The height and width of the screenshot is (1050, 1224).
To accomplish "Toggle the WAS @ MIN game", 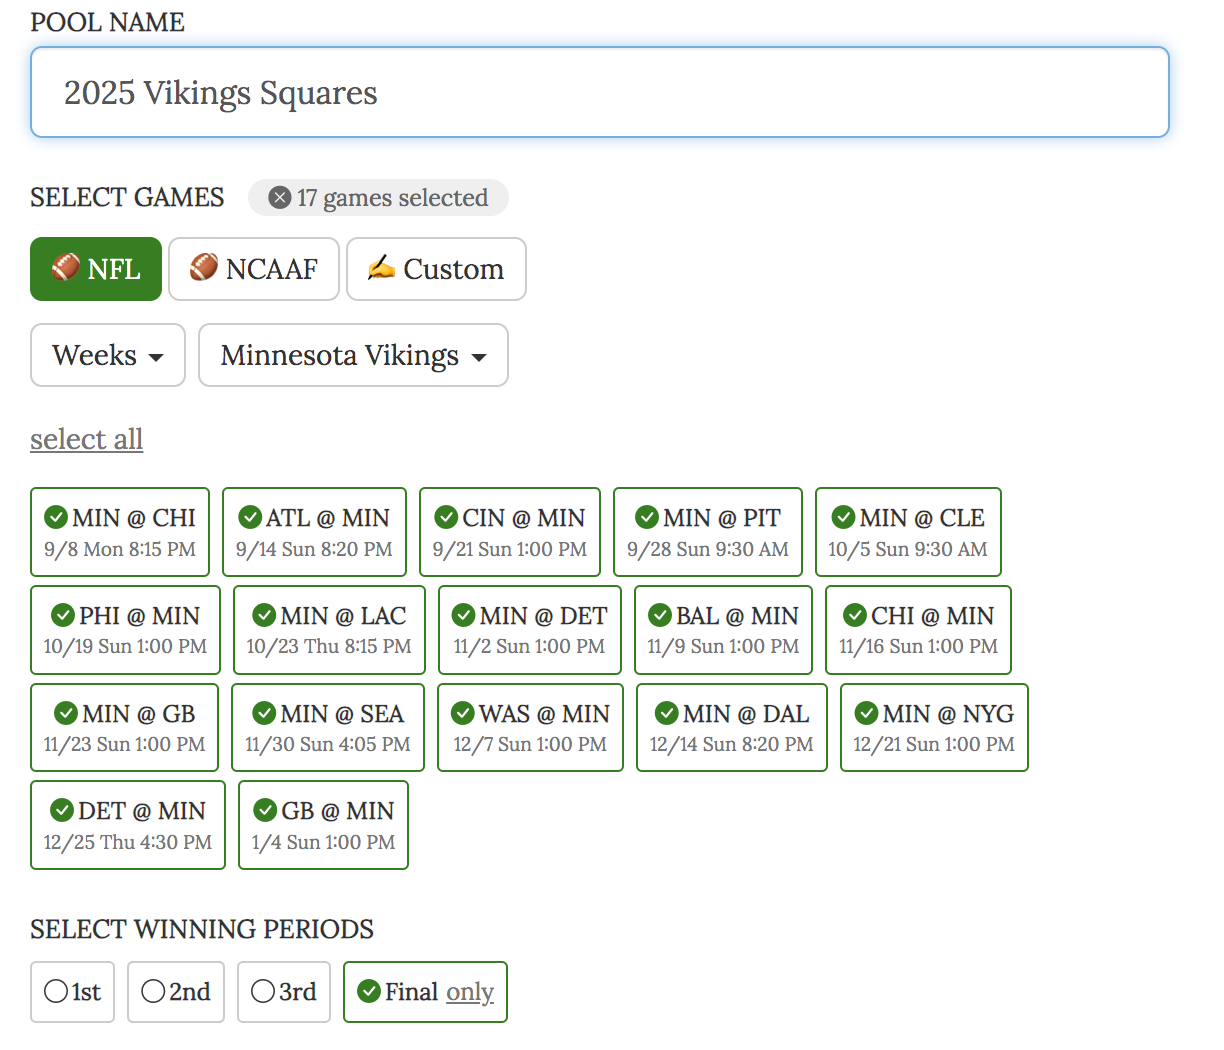I will point(530,728).
